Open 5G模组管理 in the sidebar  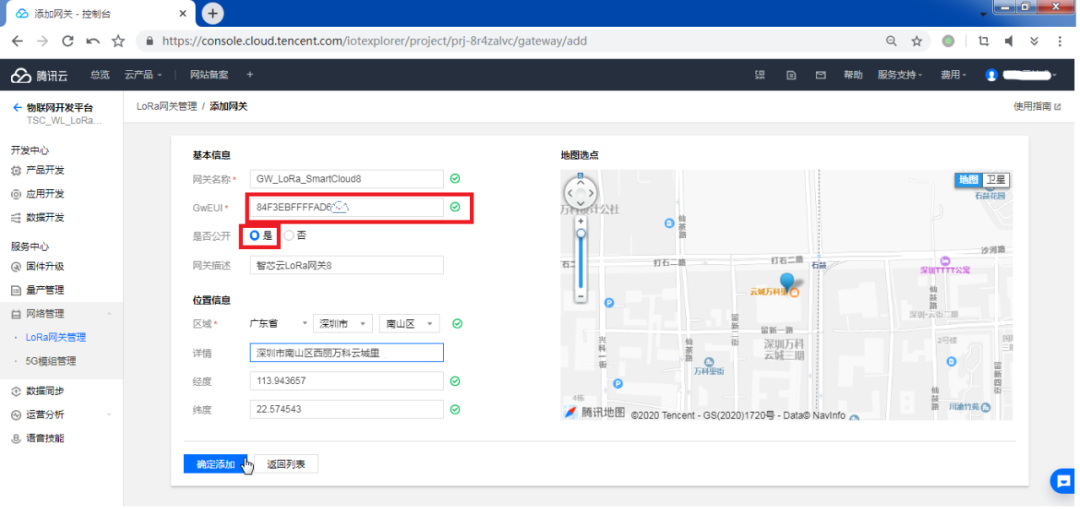[x=51, y=361]
